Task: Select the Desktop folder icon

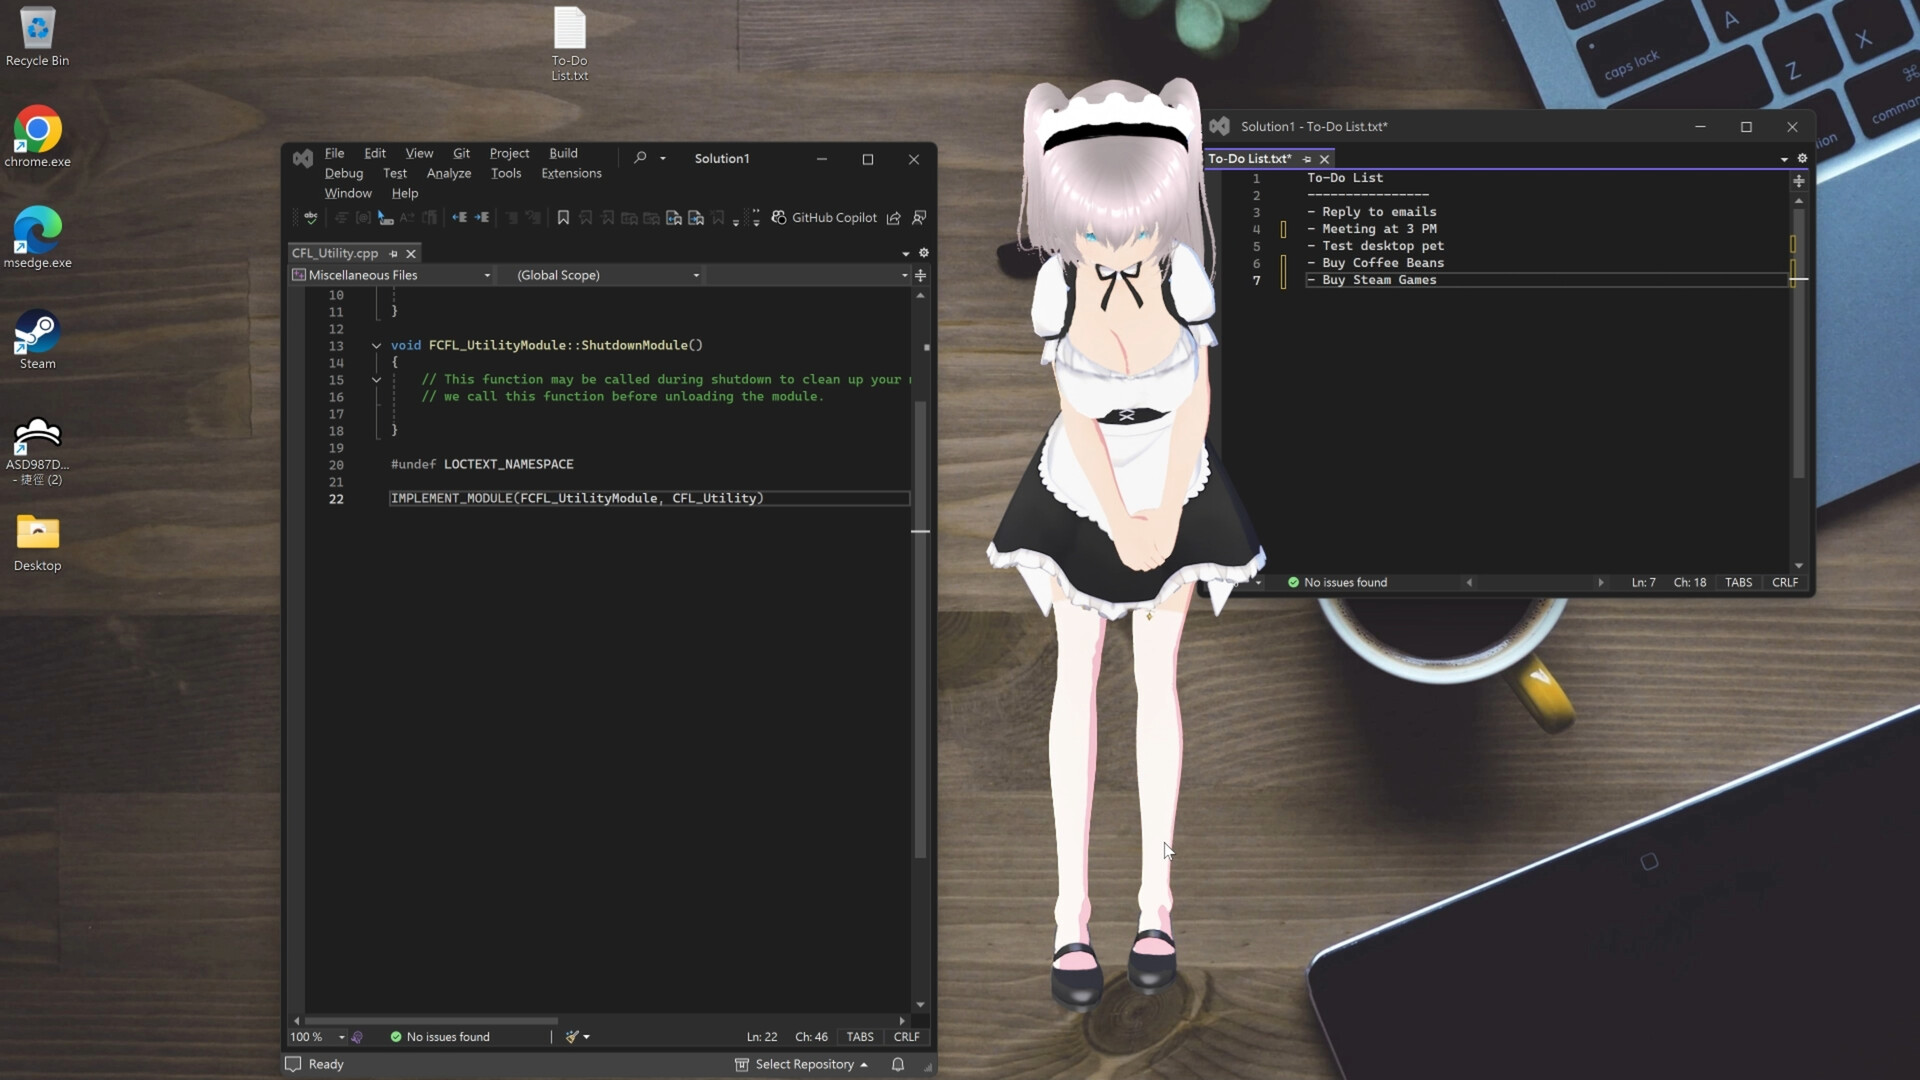Action: [x=37, y=542]
